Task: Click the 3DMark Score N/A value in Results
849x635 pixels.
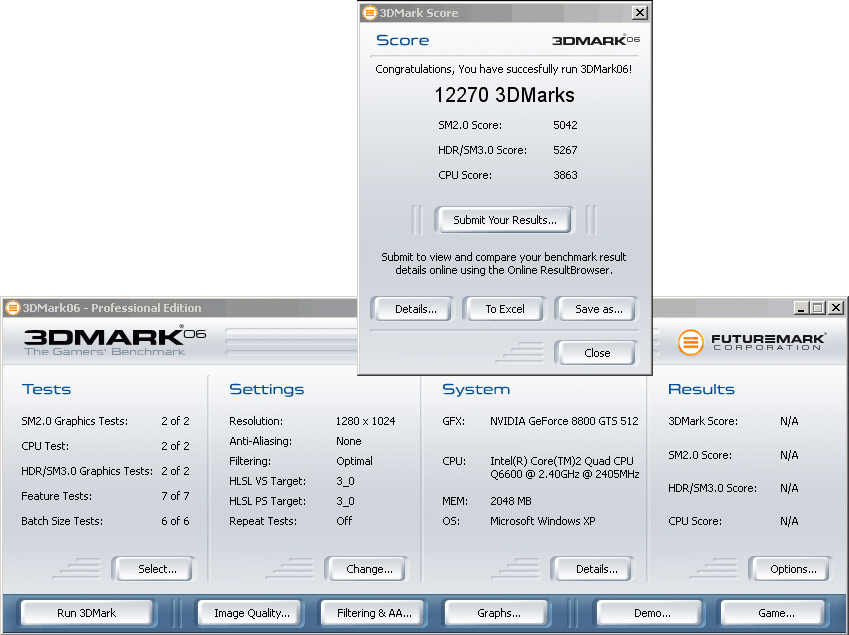Action: click(789, 421)
